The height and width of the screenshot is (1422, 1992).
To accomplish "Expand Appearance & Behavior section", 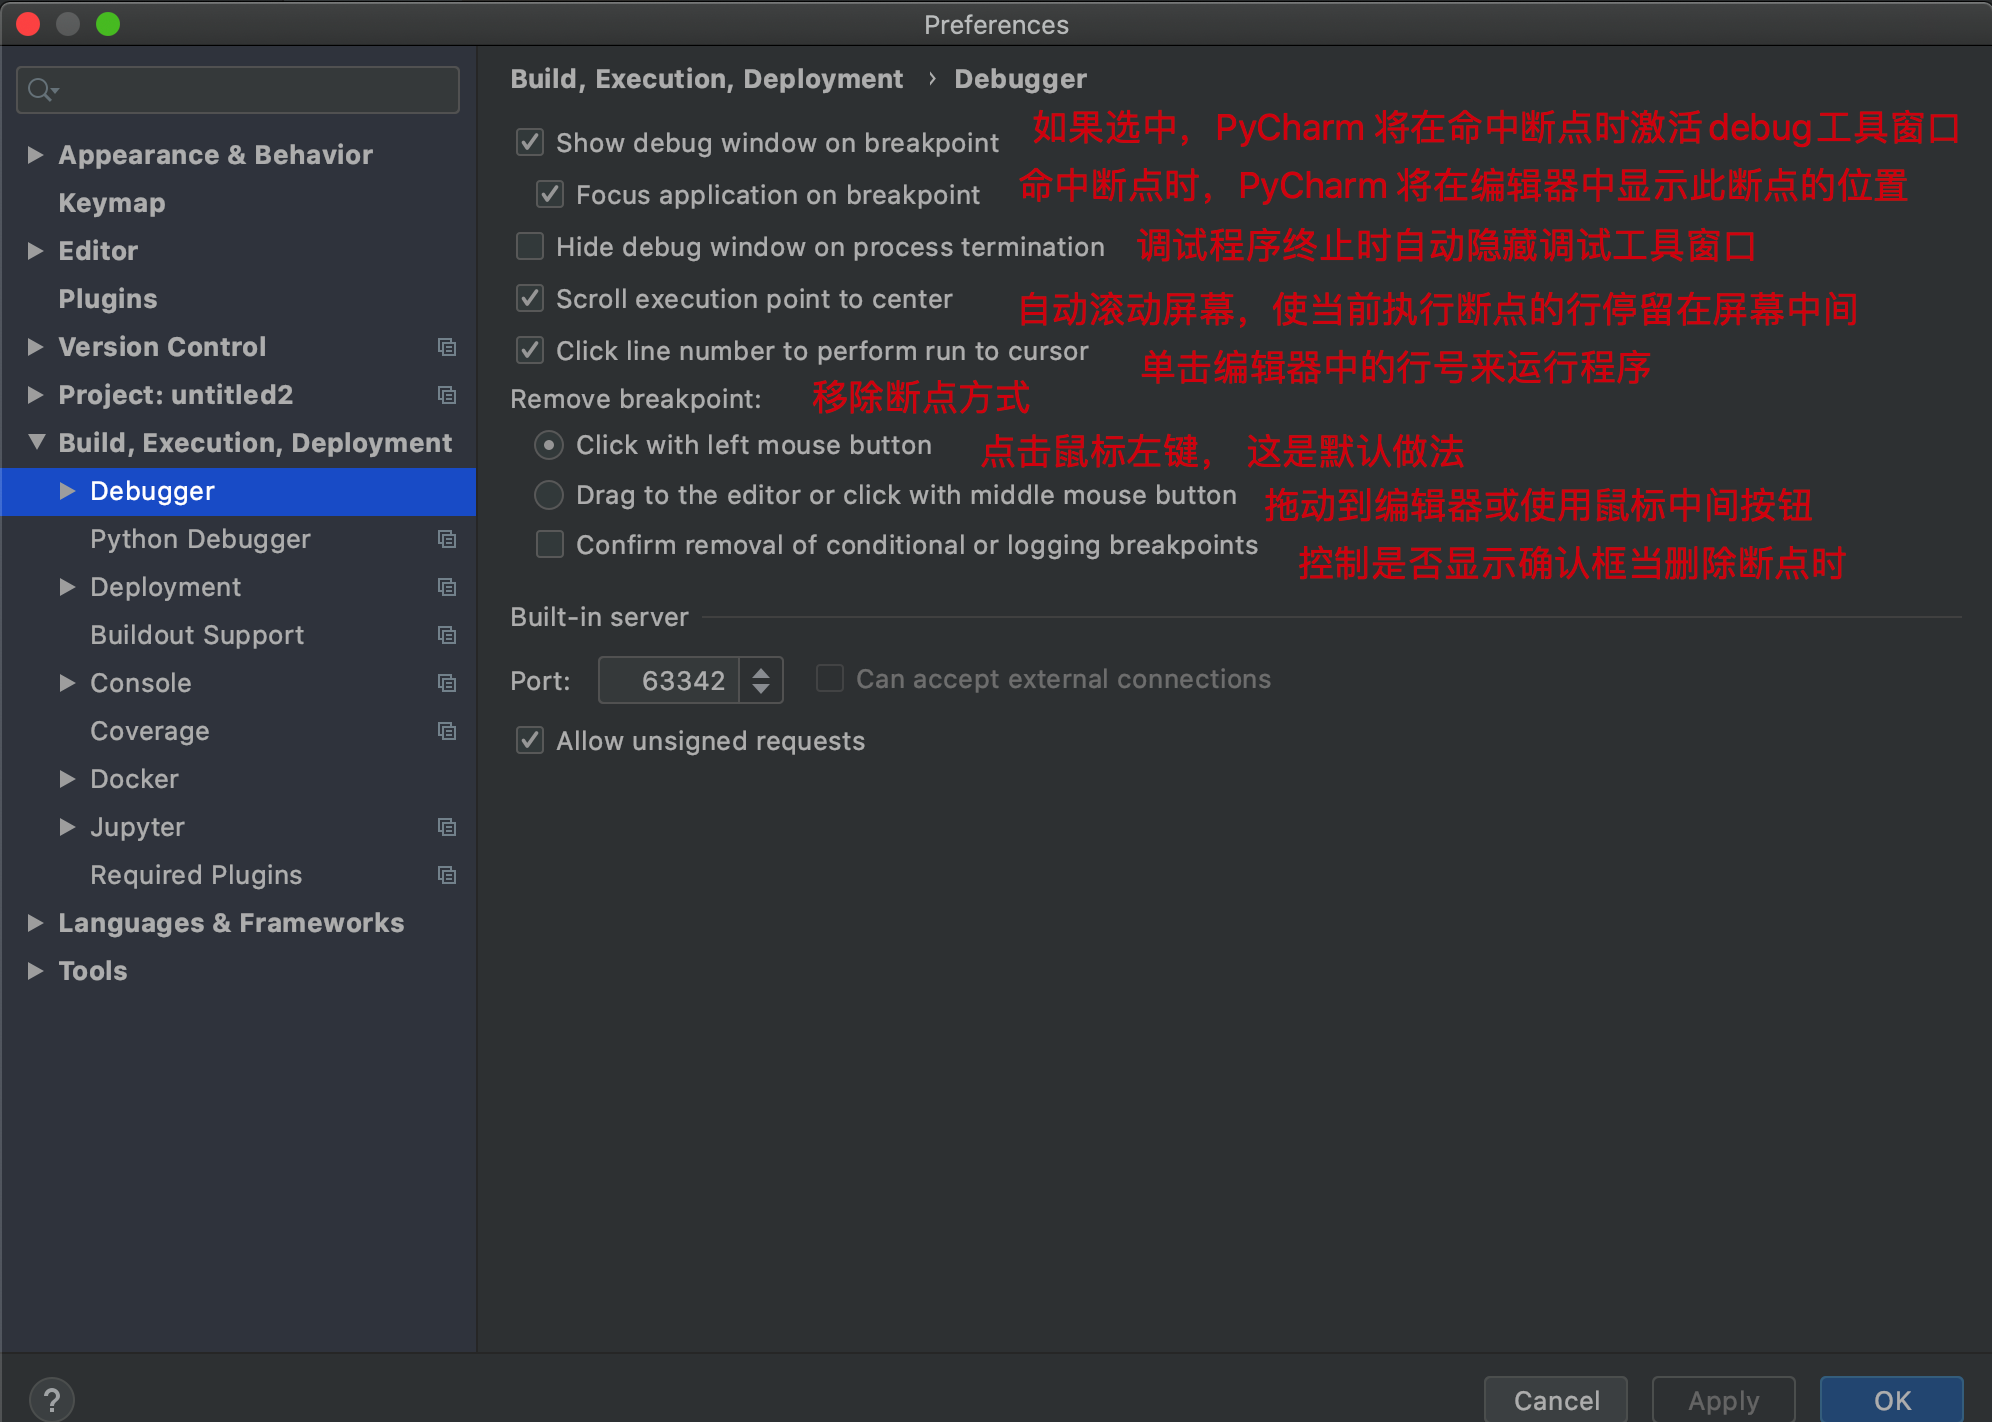I will coord(35,154).
